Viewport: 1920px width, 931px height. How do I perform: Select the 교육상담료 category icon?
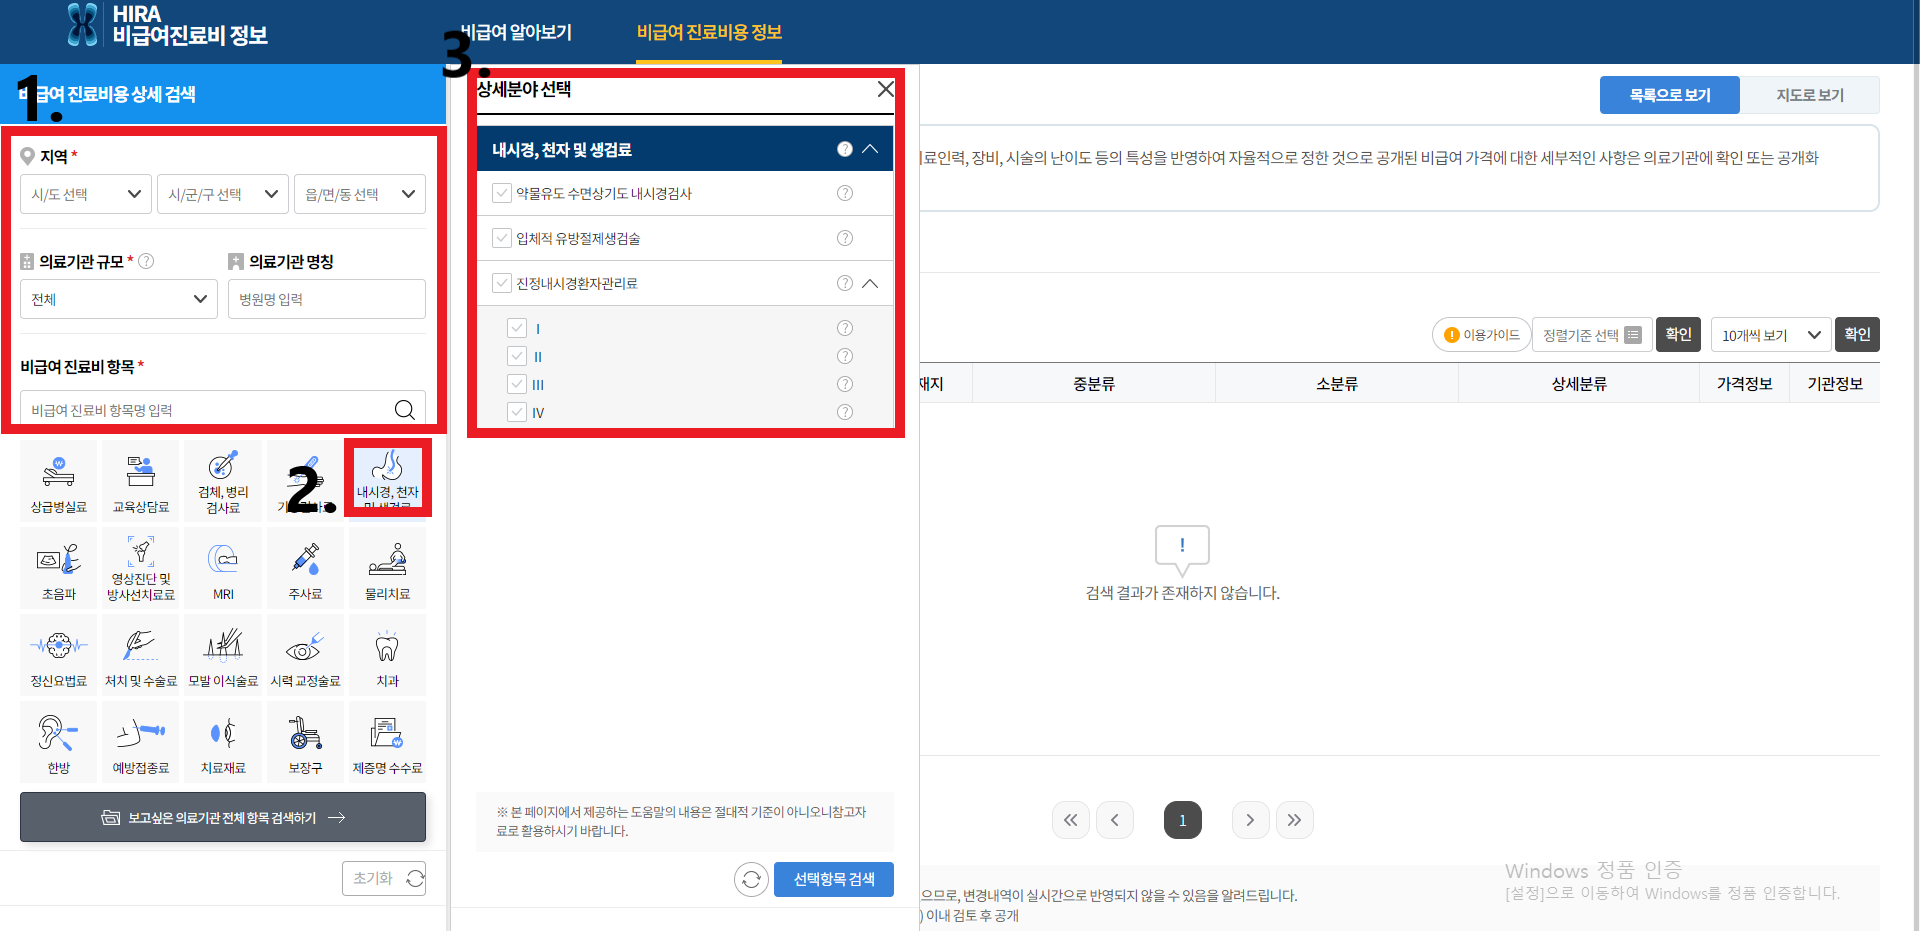tap(141, 481)
